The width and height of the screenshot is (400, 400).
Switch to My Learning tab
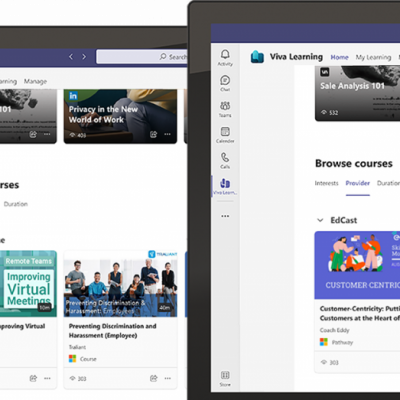pos(373,57)
